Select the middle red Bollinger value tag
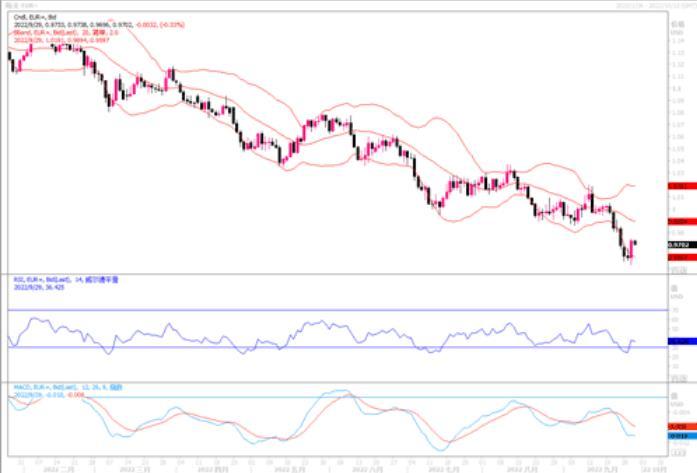 (x=678, y=221)
